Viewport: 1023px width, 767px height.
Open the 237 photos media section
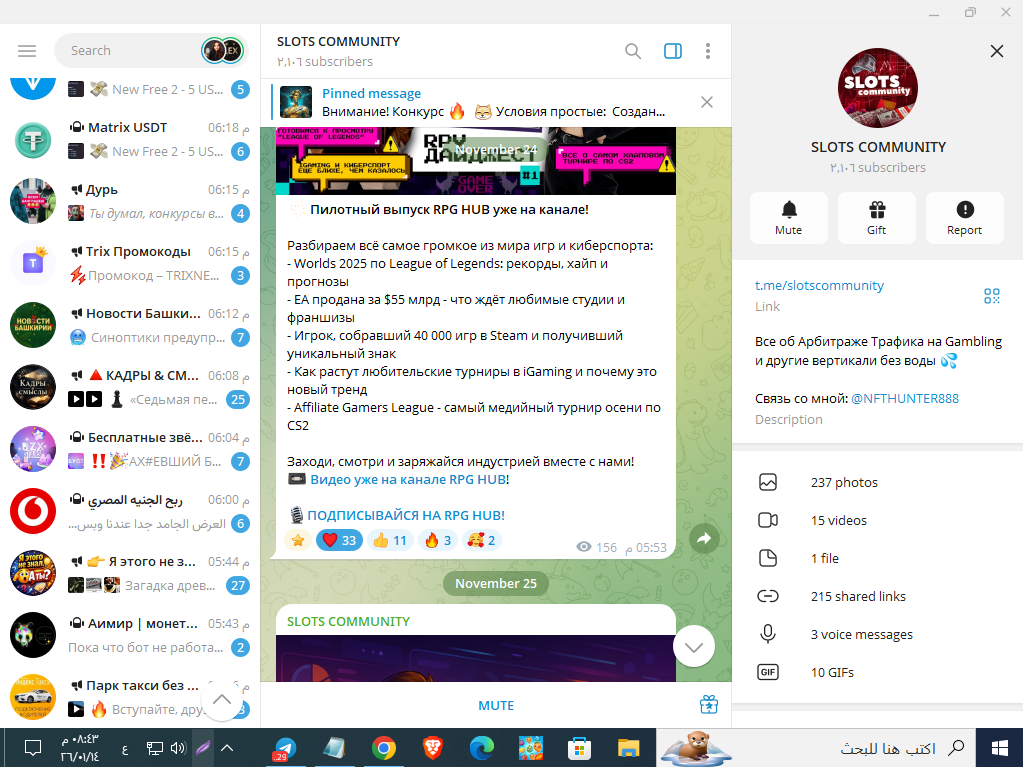coord(878,483)
